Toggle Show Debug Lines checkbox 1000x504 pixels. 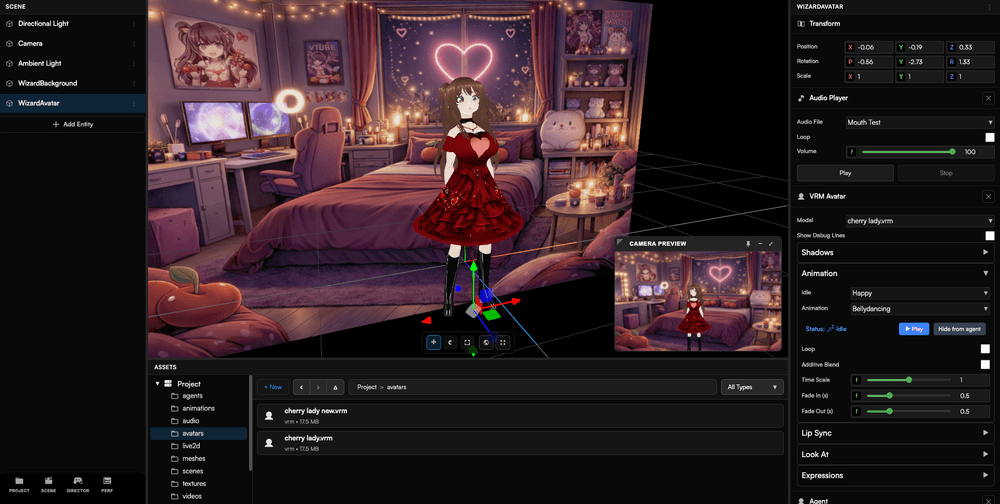(989, 235)
